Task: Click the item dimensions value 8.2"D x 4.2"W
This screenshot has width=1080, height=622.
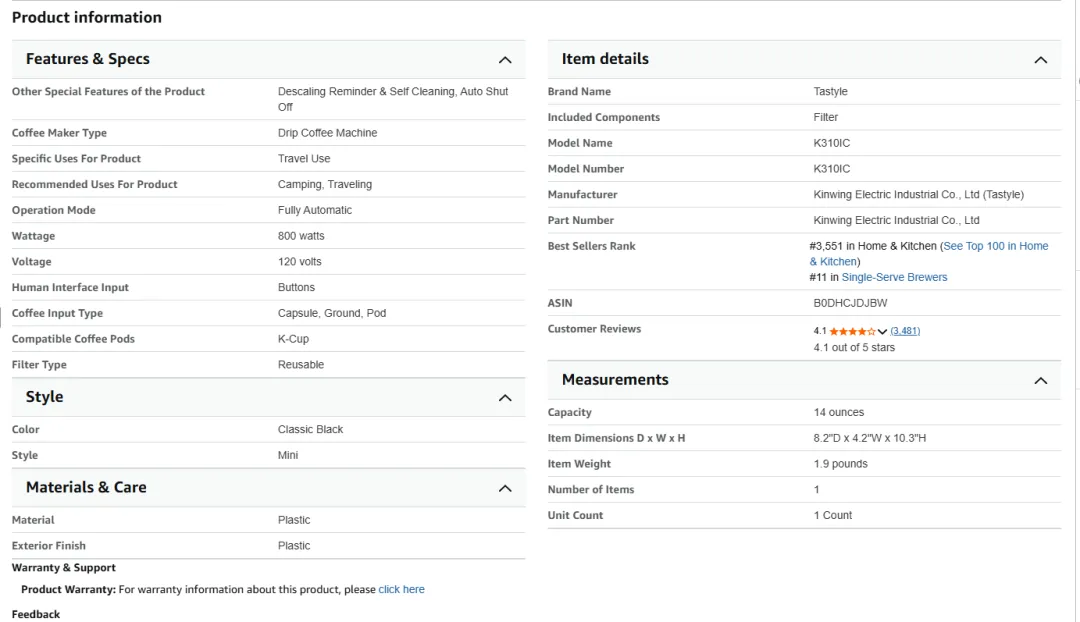Action: [x=869, y=438]
